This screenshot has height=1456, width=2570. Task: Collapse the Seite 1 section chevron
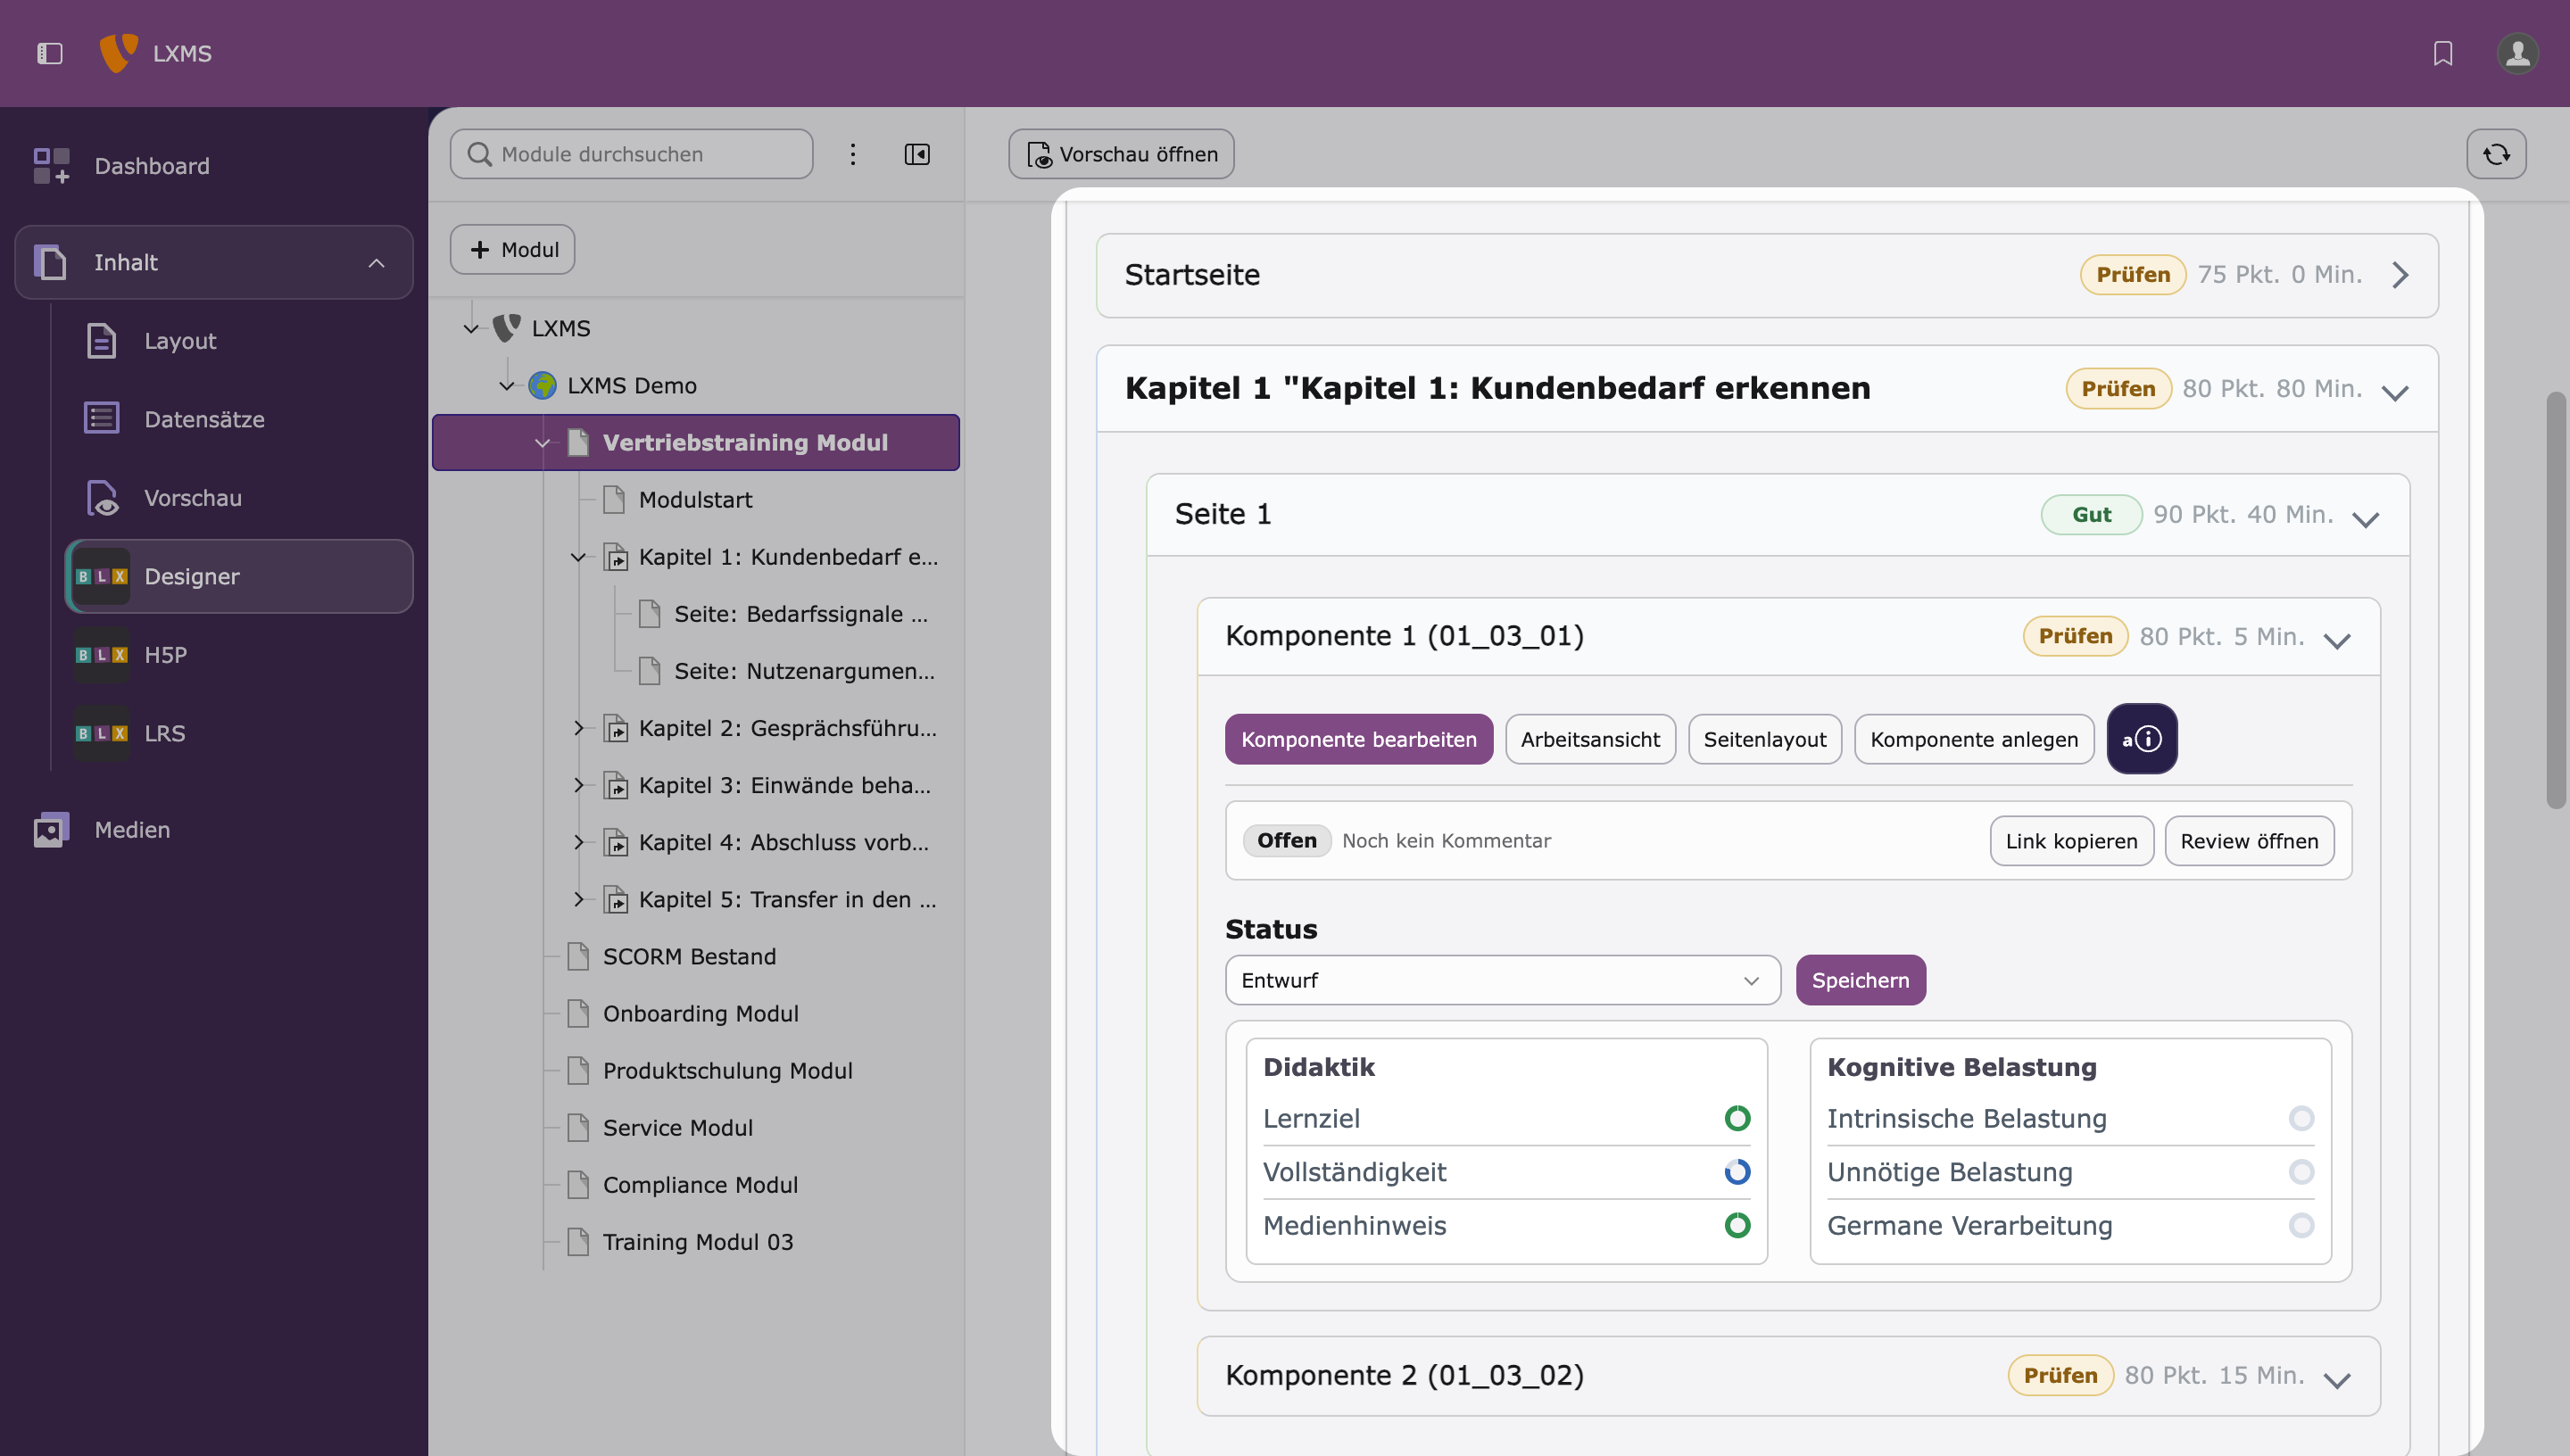coord(2366,518)
